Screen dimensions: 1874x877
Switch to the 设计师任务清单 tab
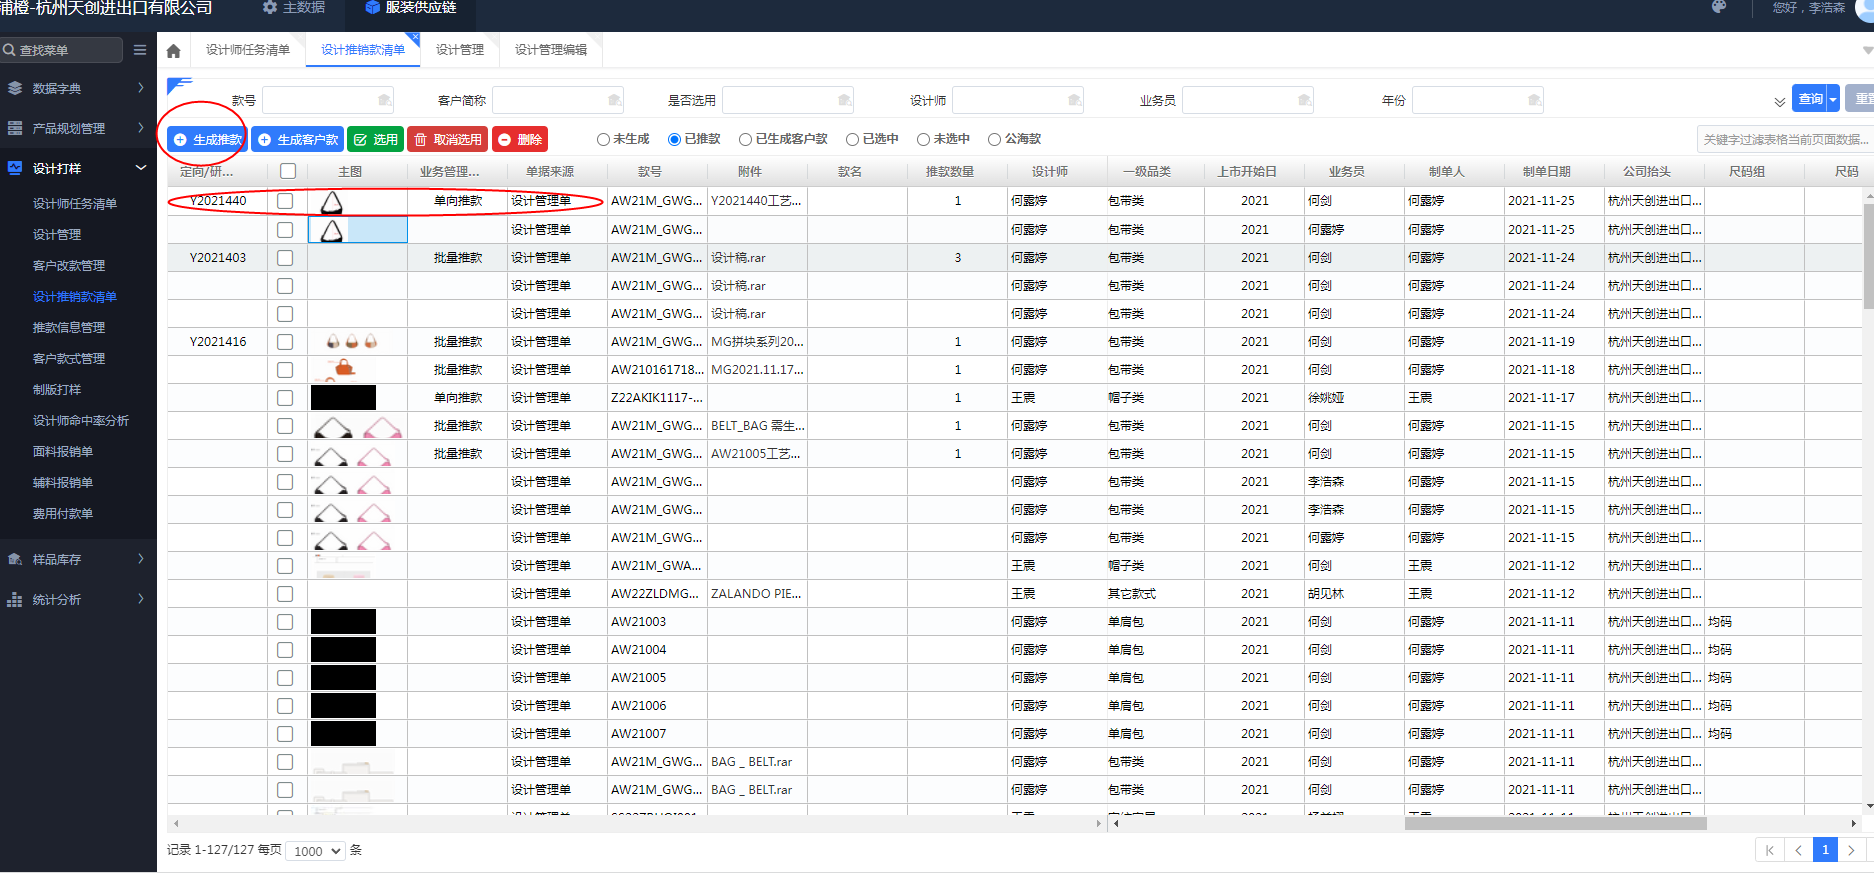tap(248, 50)
